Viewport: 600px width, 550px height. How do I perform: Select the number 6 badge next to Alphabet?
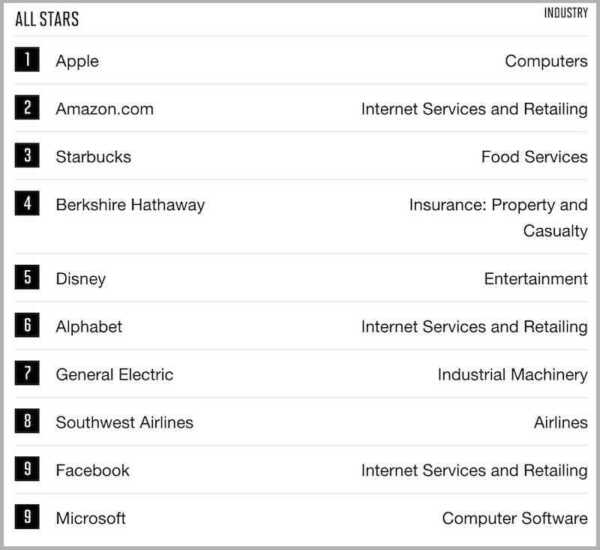click(x=27, y=326)
